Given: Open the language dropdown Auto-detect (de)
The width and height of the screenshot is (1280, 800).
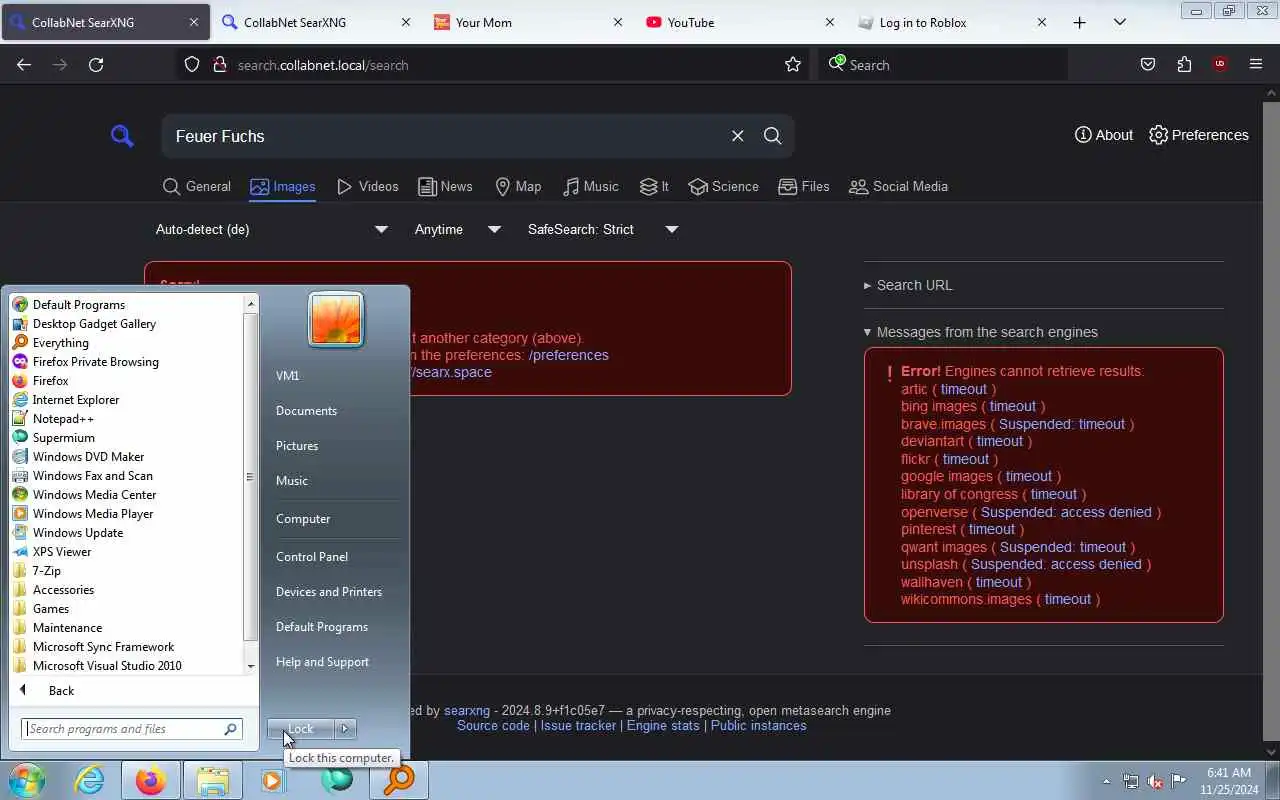Looking at the screenshot, I should [271, 229].
